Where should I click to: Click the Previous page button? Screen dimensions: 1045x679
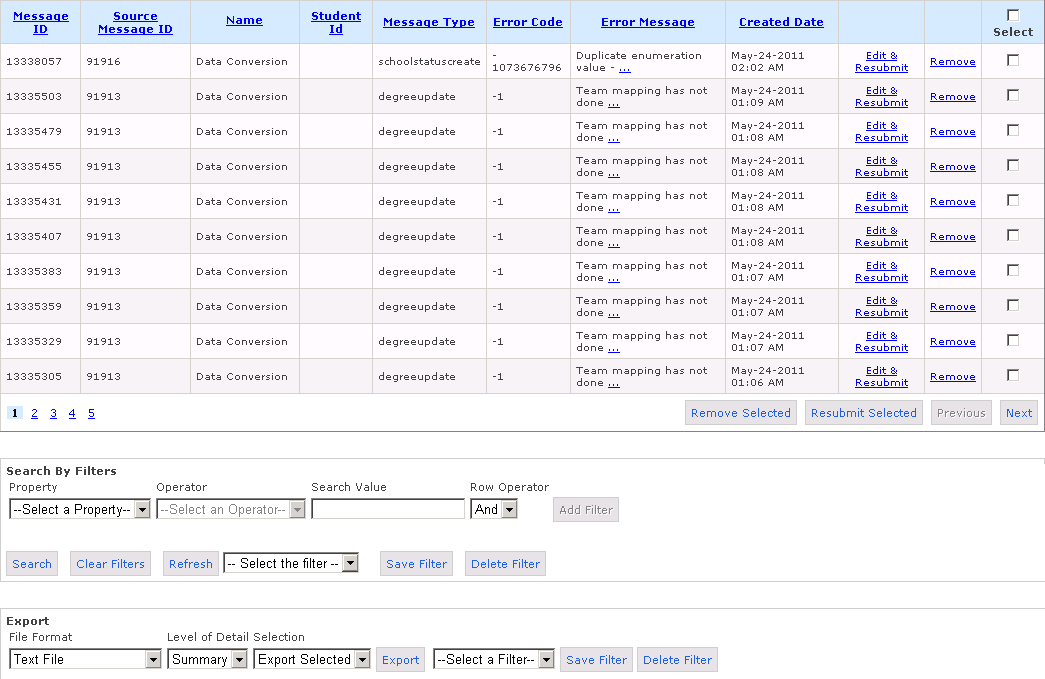pos(961,413)
